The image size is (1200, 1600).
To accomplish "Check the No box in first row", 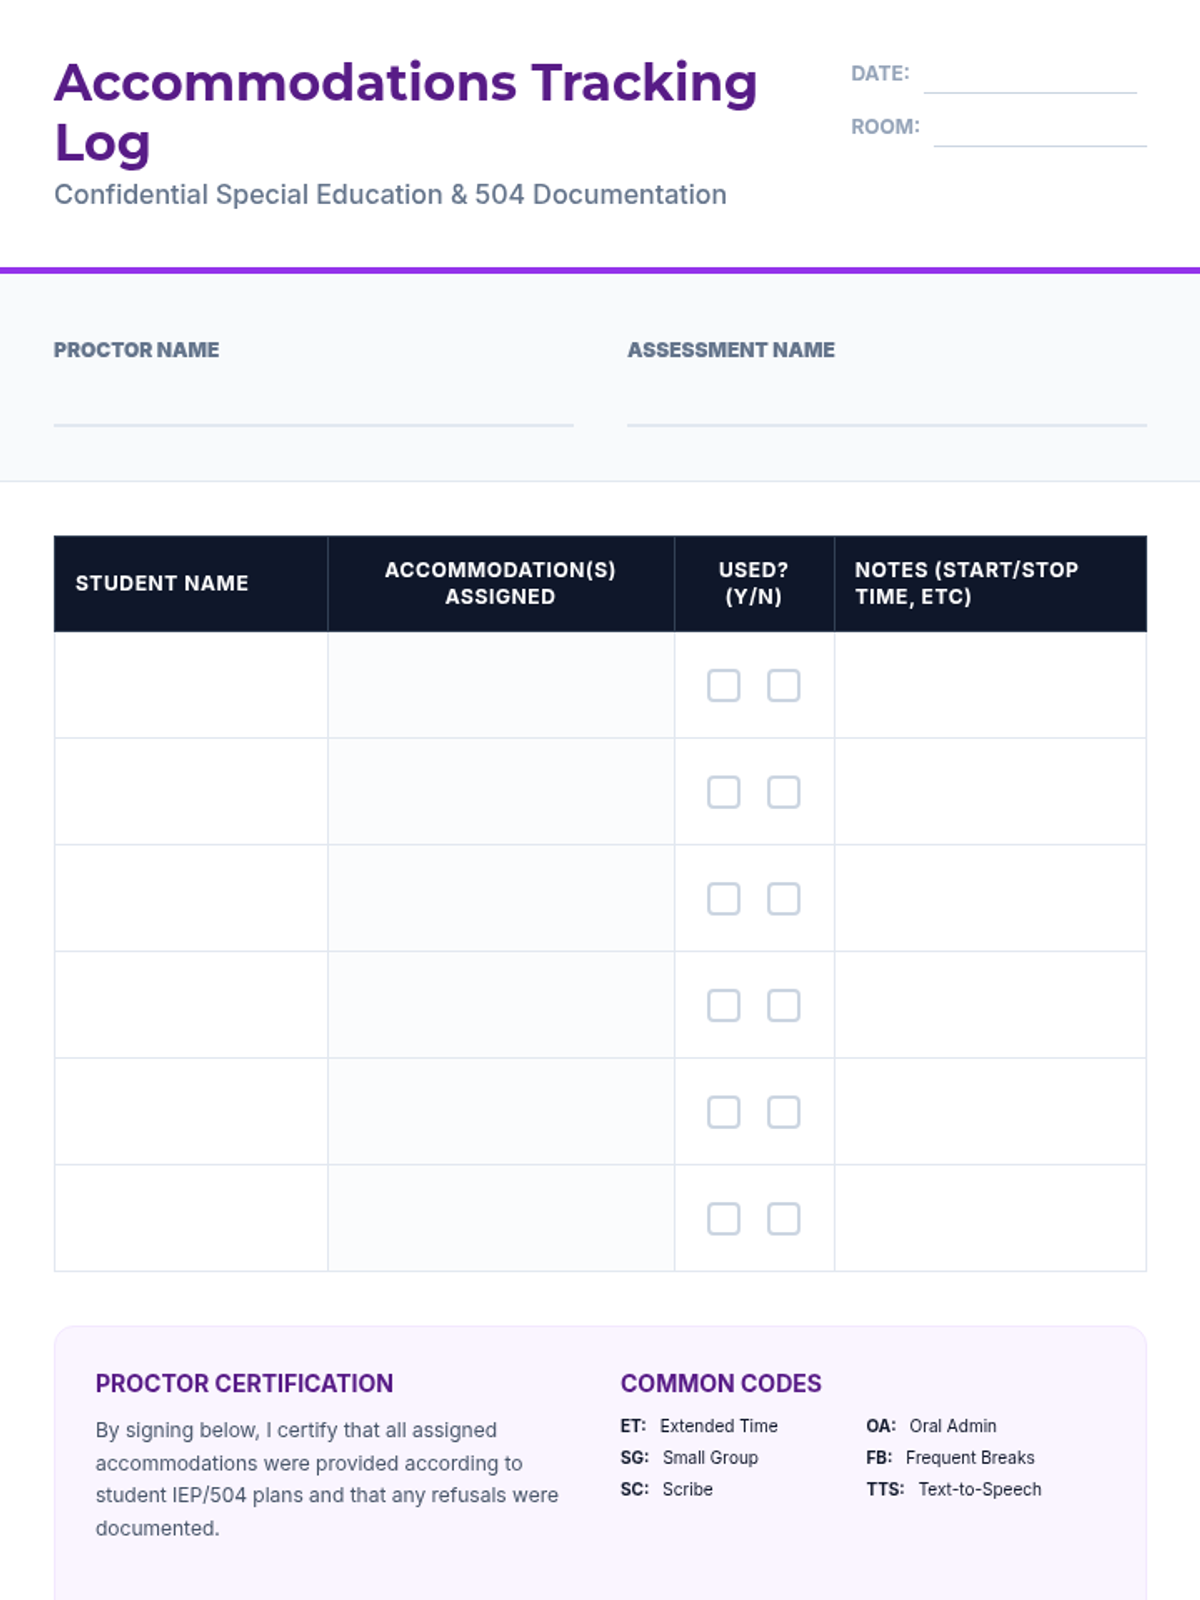I will pos(783,686).
